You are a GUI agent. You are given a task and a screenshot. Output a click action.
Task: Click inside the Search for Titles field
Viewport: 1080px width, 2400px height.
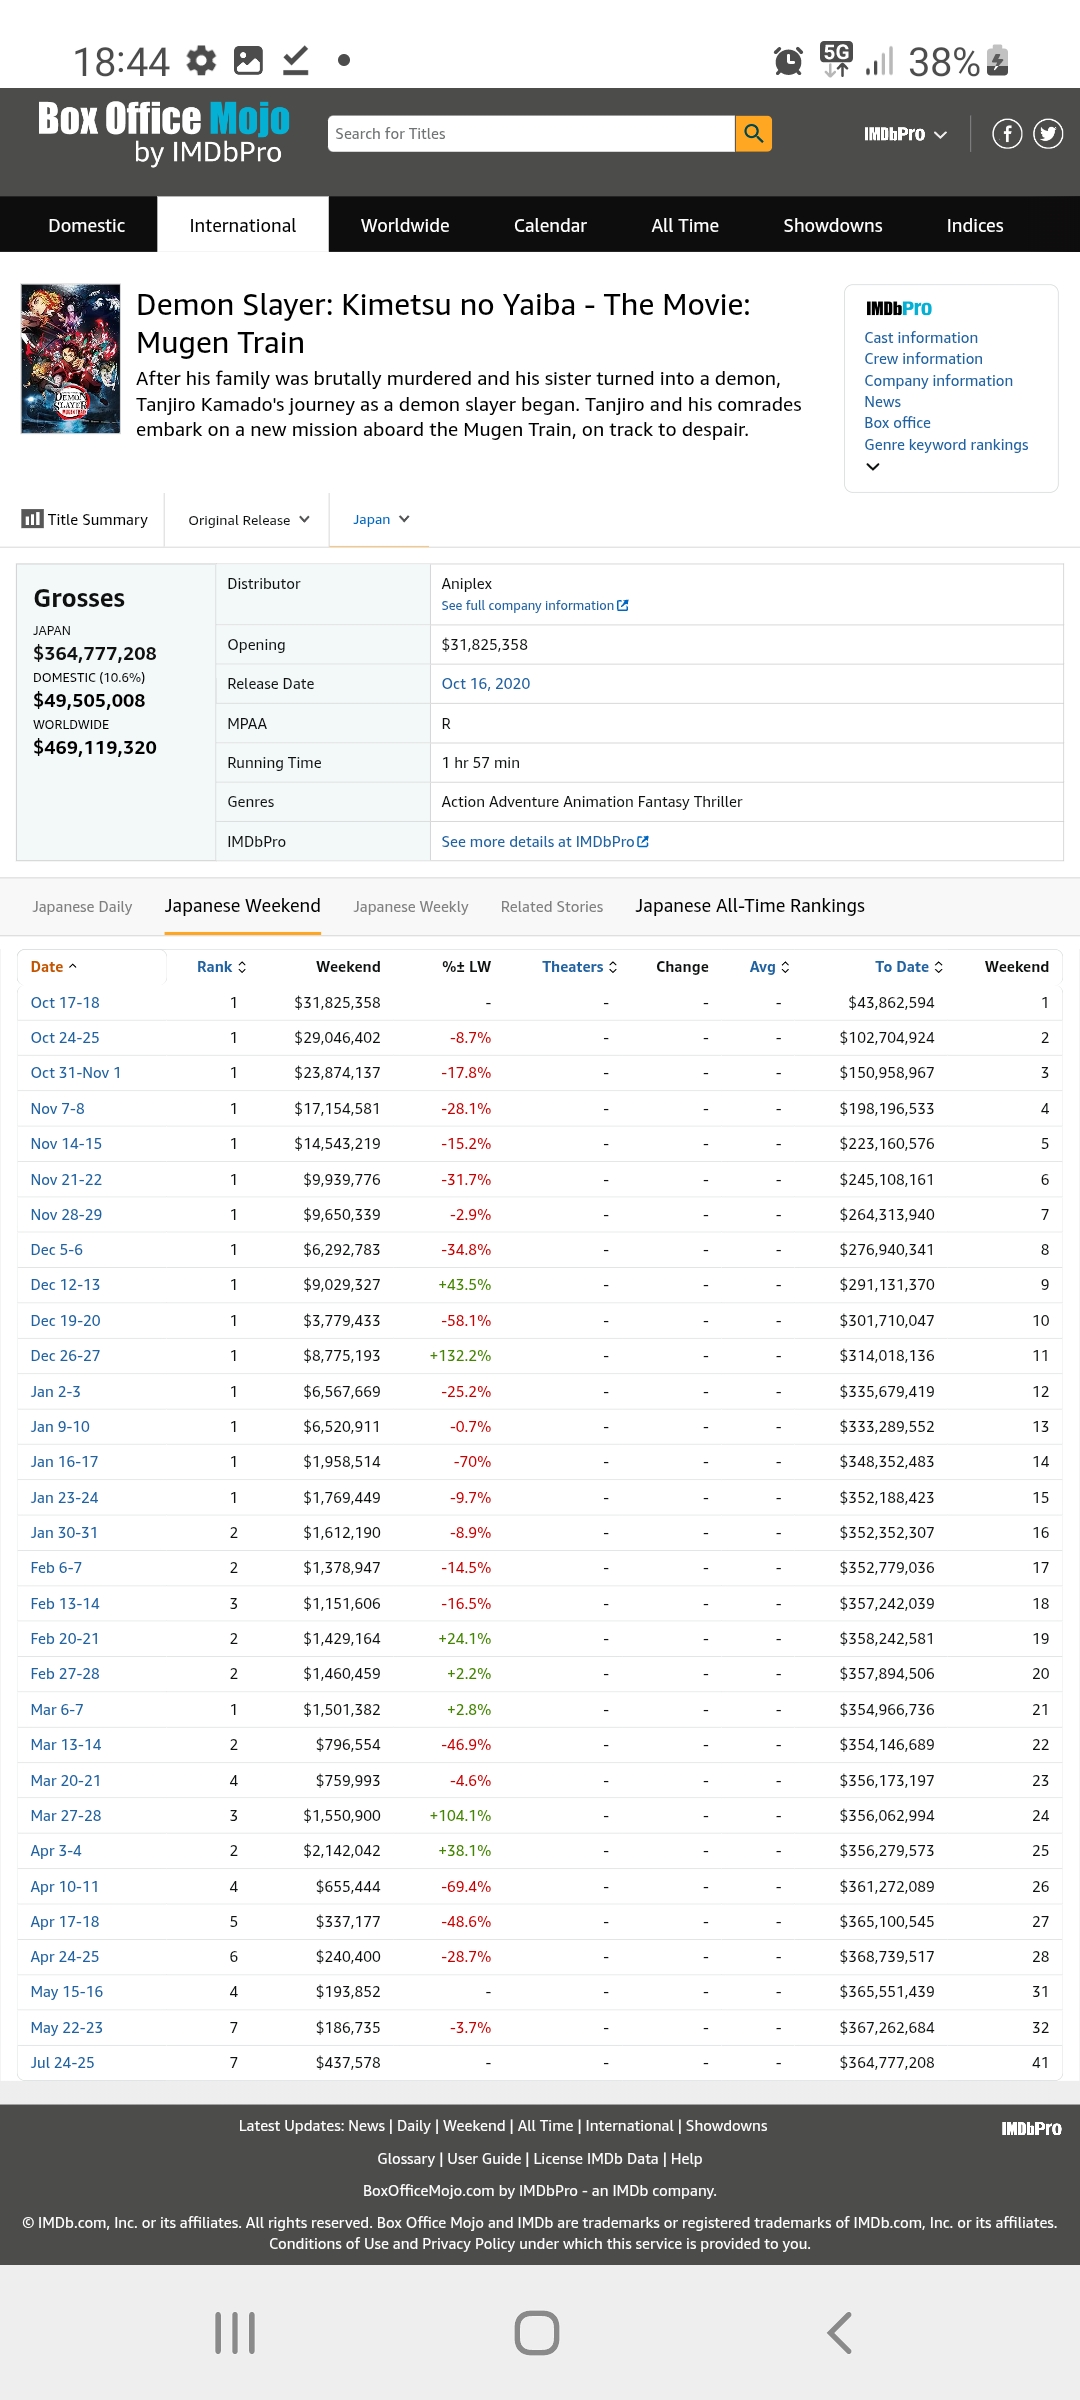tap(531, 133)
